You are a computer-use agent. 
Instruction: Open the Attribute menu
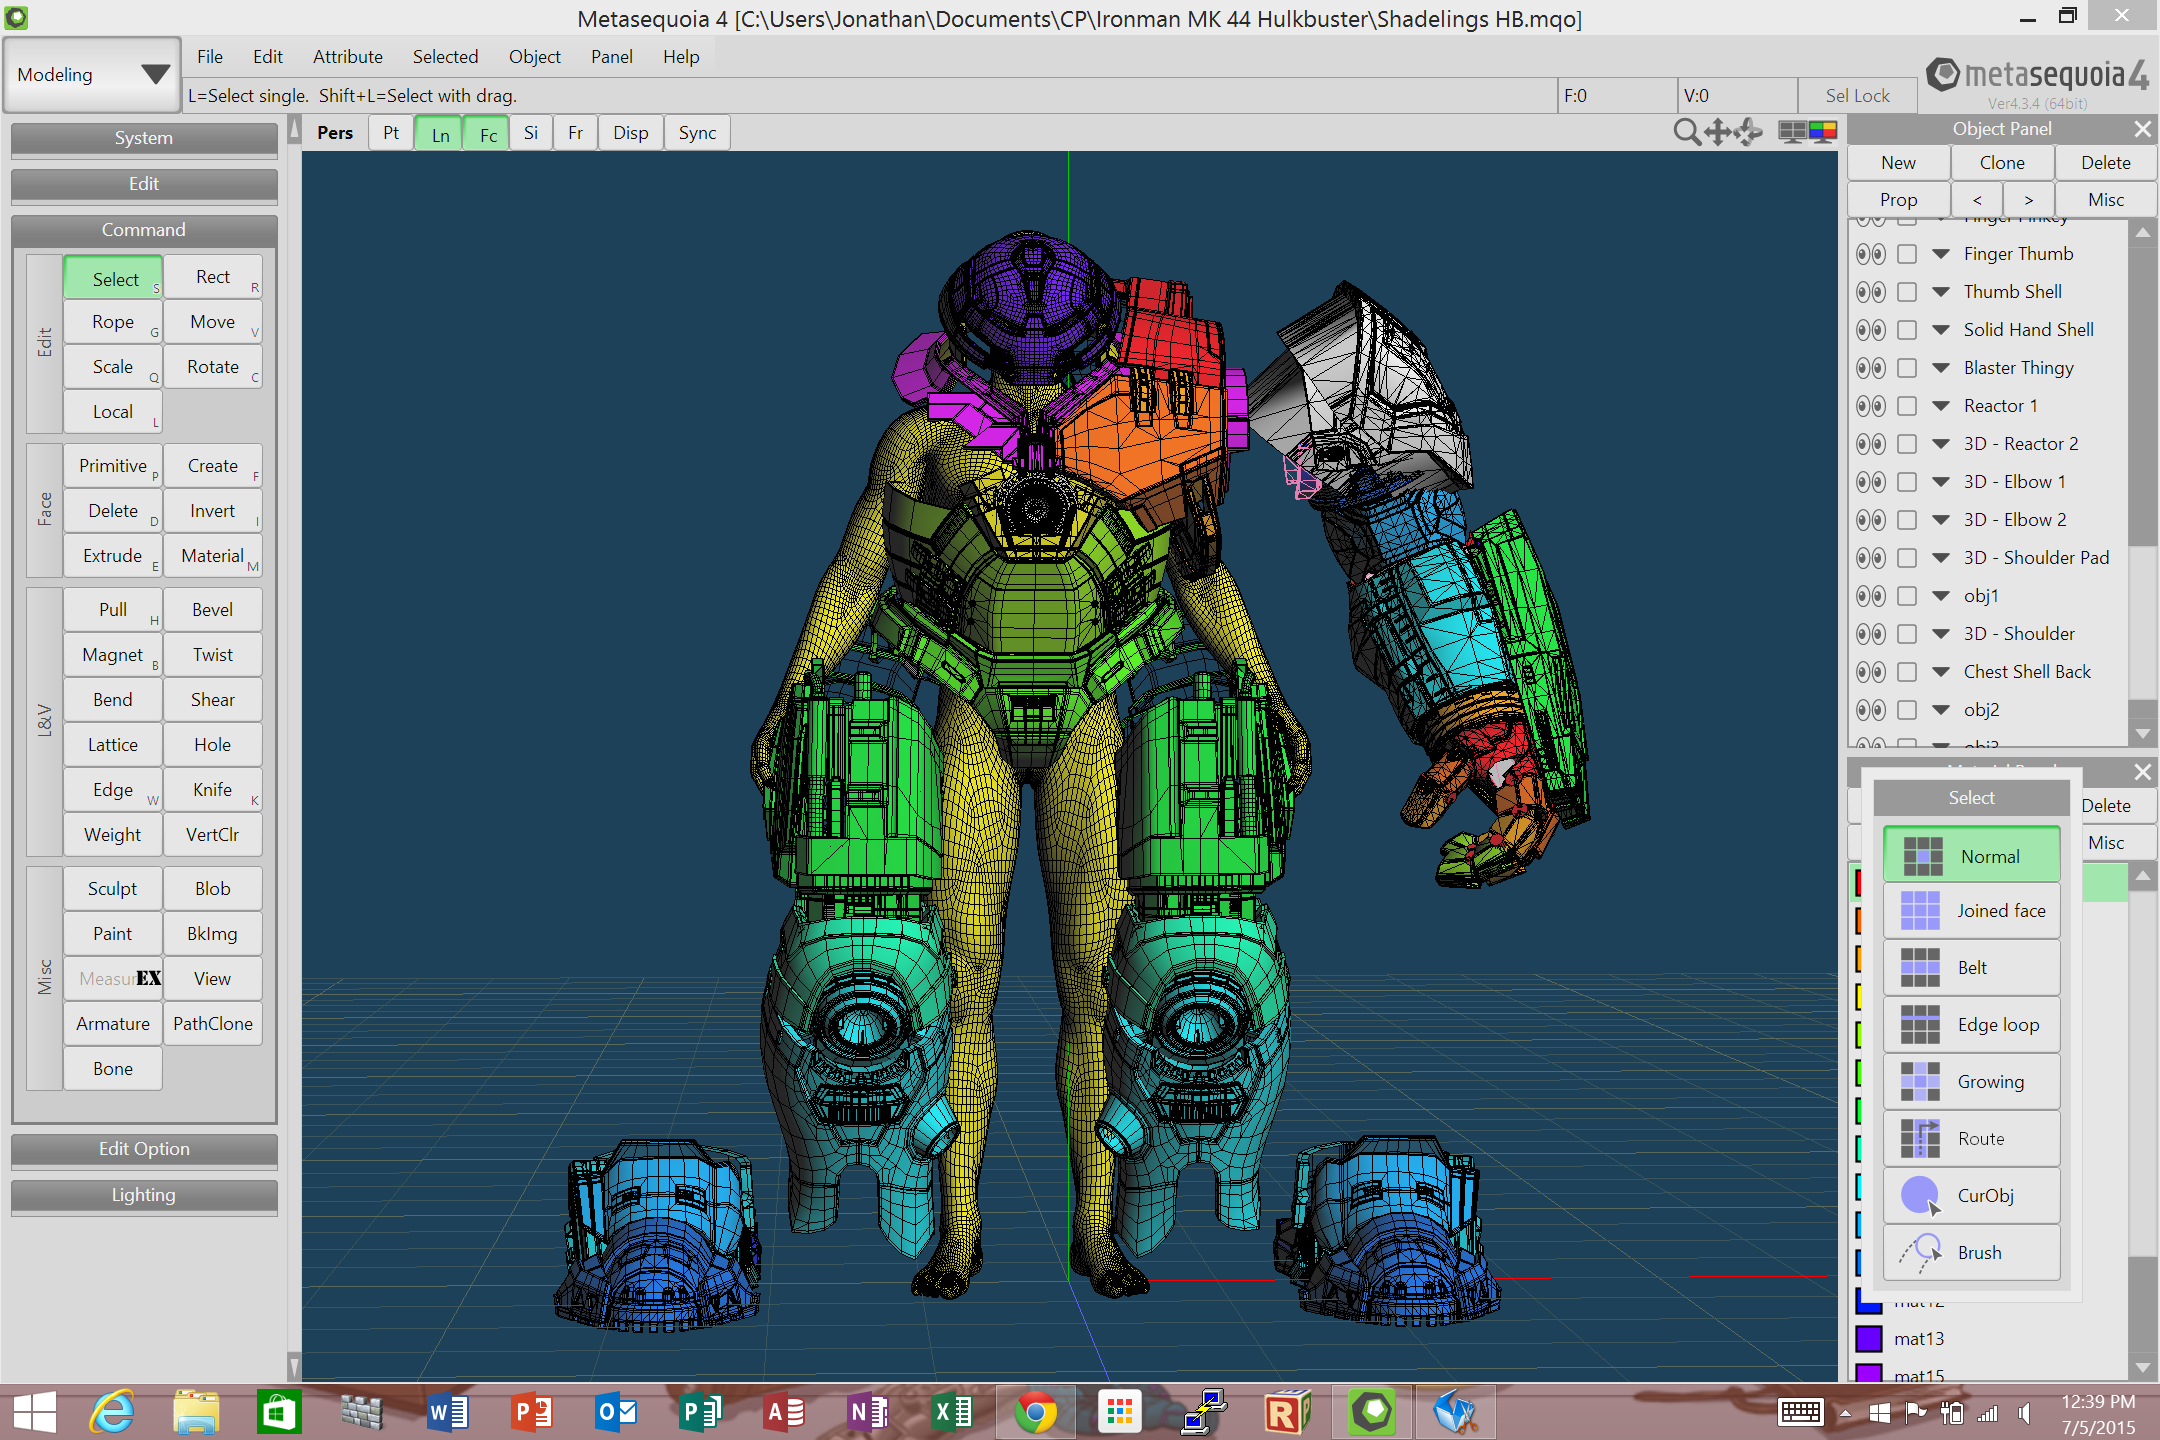pos(348,57)
